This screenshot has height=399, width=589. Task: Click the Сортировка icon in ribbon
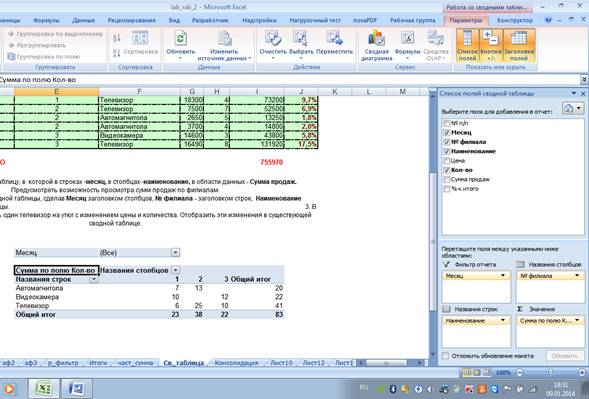pos(140,39)
